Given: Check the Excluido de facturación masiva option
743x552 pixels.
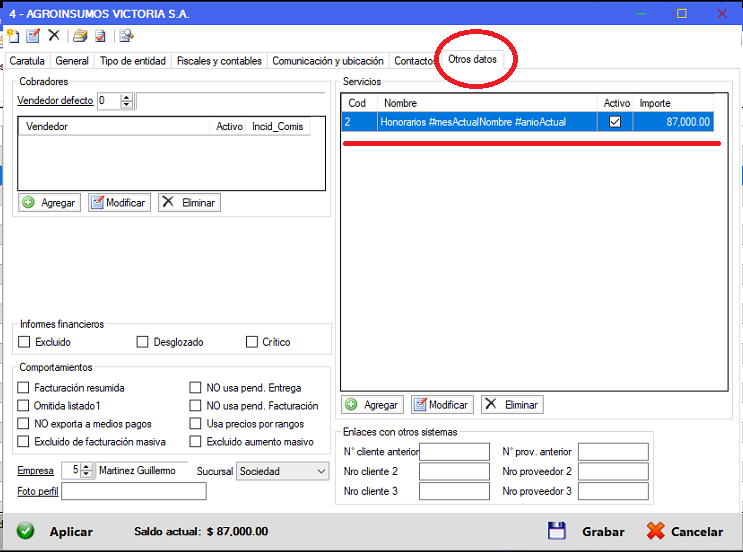Looking at the screenshot, I should point(24,442).
